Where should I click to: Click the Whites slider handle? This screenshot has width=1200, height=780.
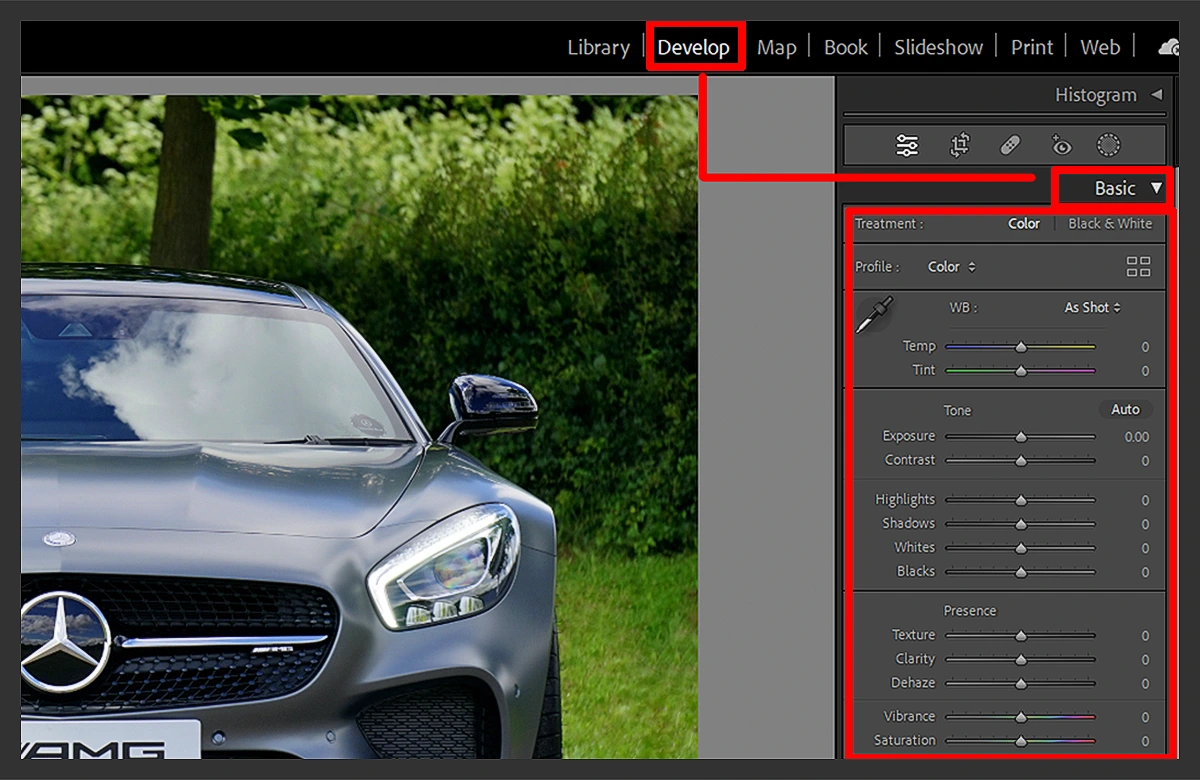pos(1021,548)
